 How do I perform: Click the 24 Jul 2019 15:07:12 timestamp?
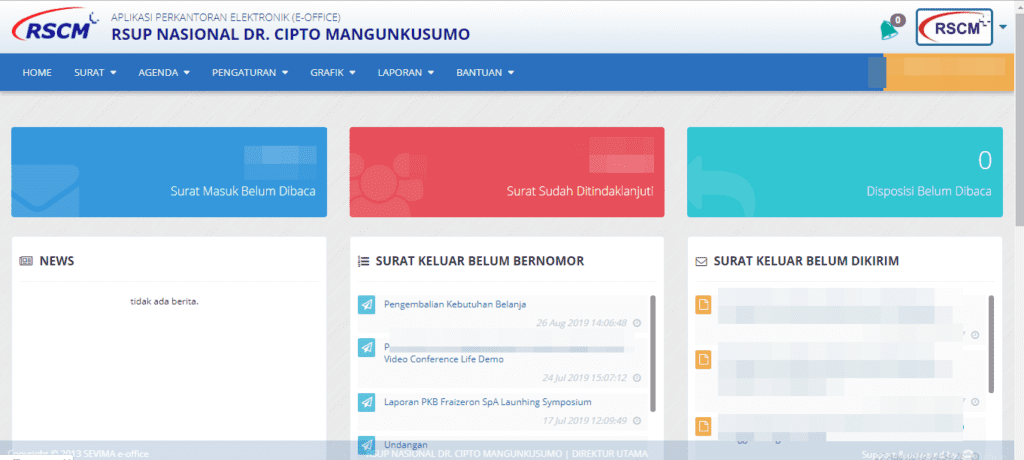point(584,378)
